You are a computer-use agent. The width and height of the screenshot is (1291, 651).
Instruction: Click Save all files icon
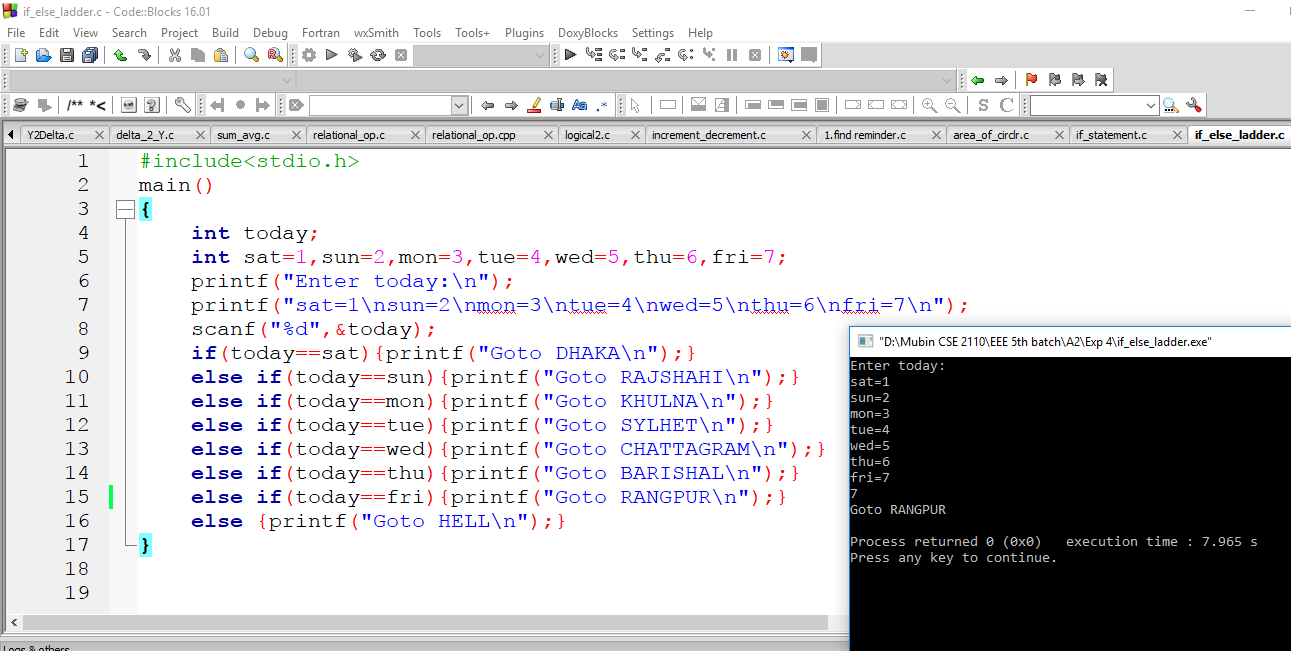pyautogui.click(x=88, y=55)
